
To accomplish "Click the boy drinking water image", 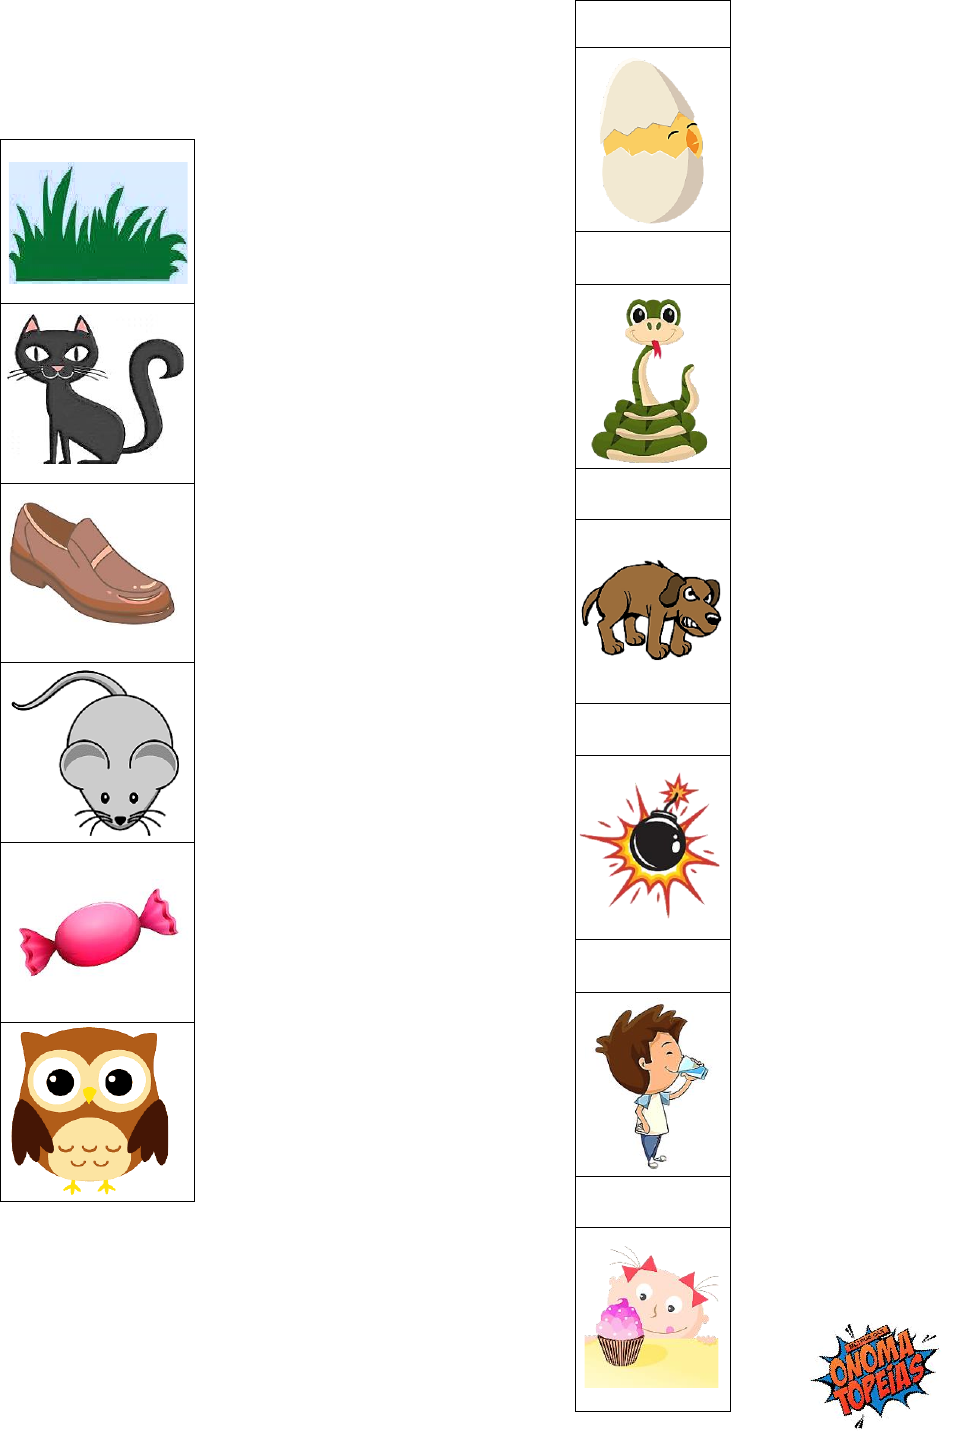I will coord(651,1085).
